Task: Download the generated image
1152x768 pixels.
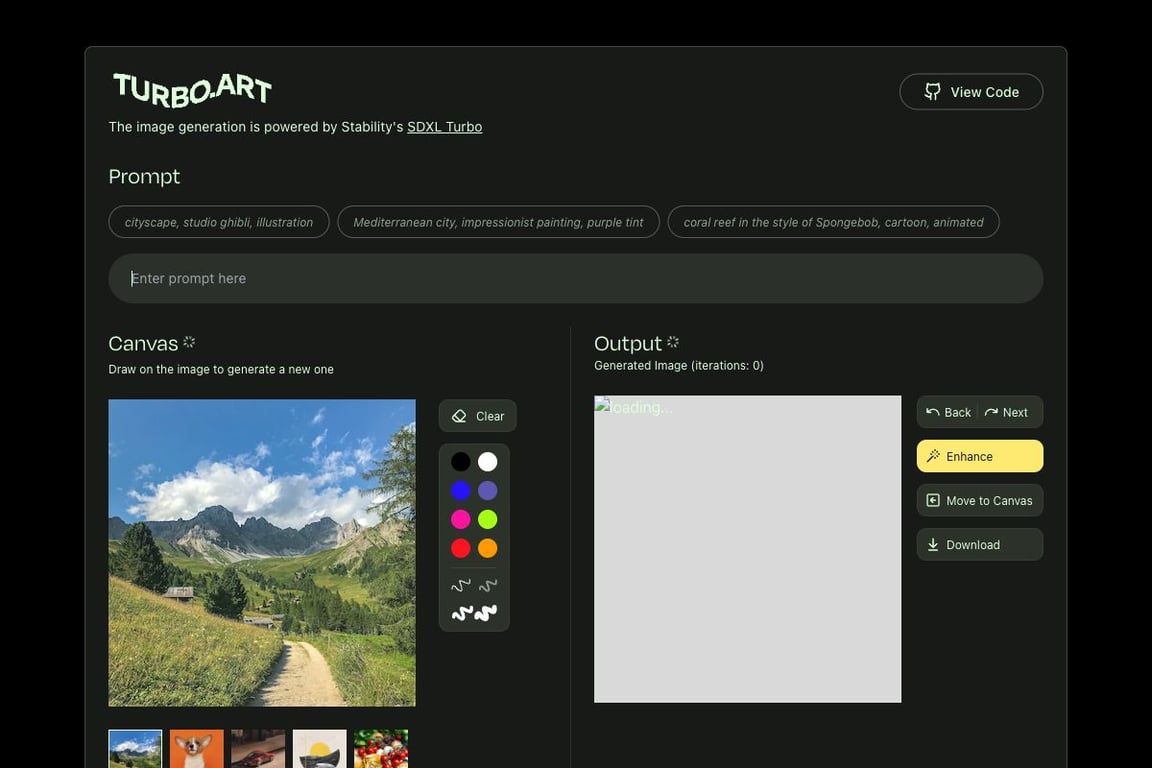Action: (x=979, y=545)
